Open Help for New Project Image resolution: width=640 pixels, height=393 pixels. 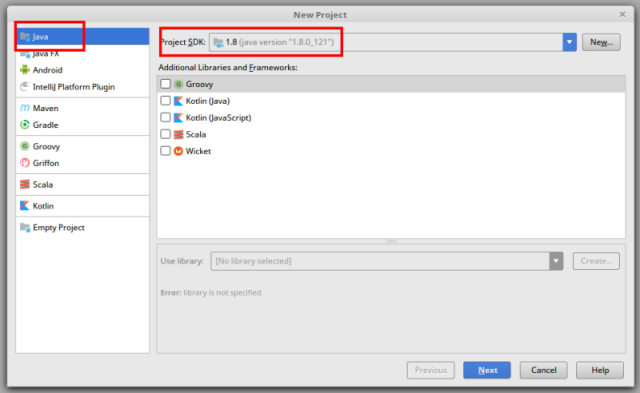click(600, 370)
